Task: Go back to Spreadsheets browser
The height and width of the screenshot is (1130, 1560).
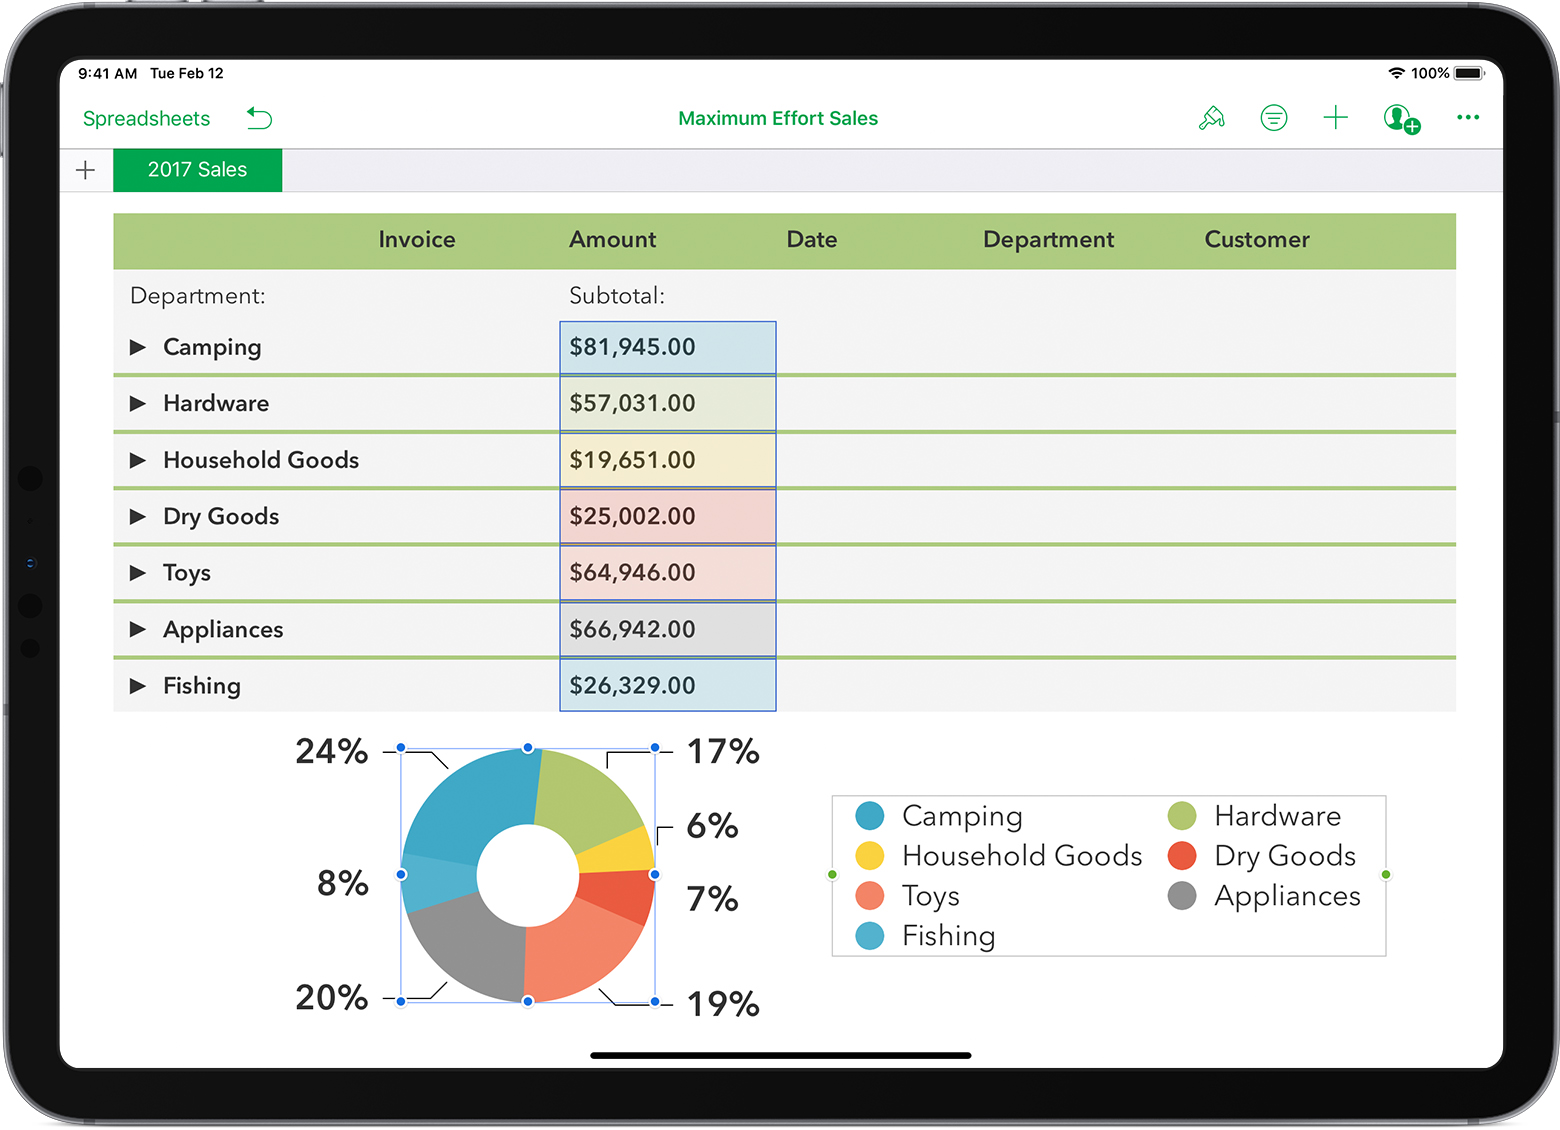Action: point(146,118)
